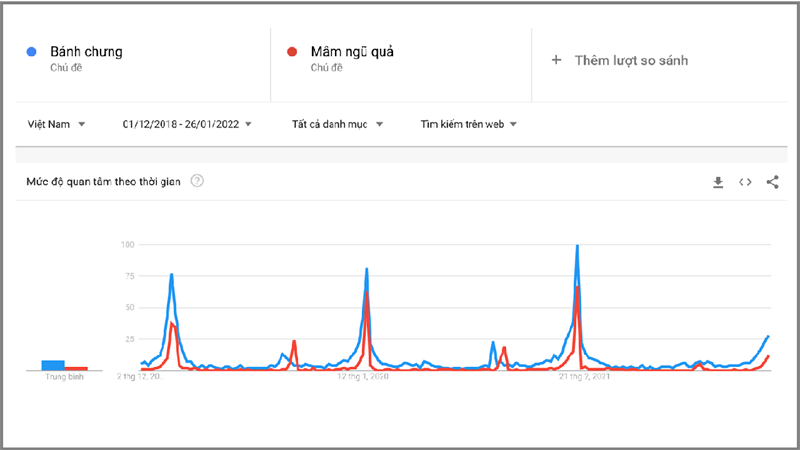800x450 pixels.
Task: Click the blue dot for Bánh chưng
Action: point(34,52)
